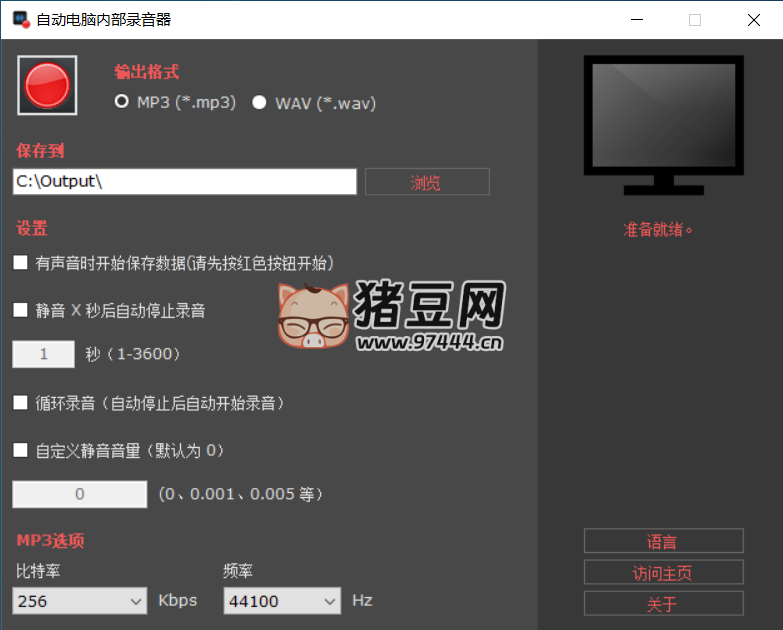Open the 比特率 256 Kbps dropdown

(x=80, y=601)
